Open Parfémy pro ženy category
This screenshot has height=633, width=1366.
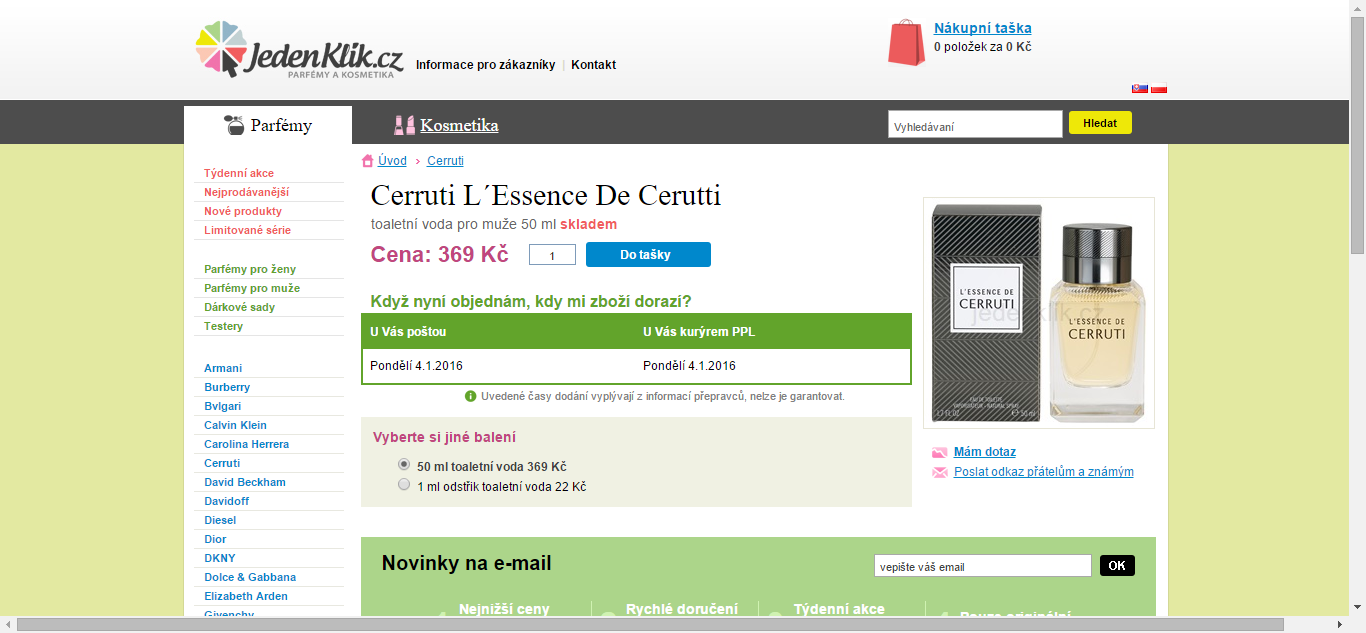(x=250, y=269)
